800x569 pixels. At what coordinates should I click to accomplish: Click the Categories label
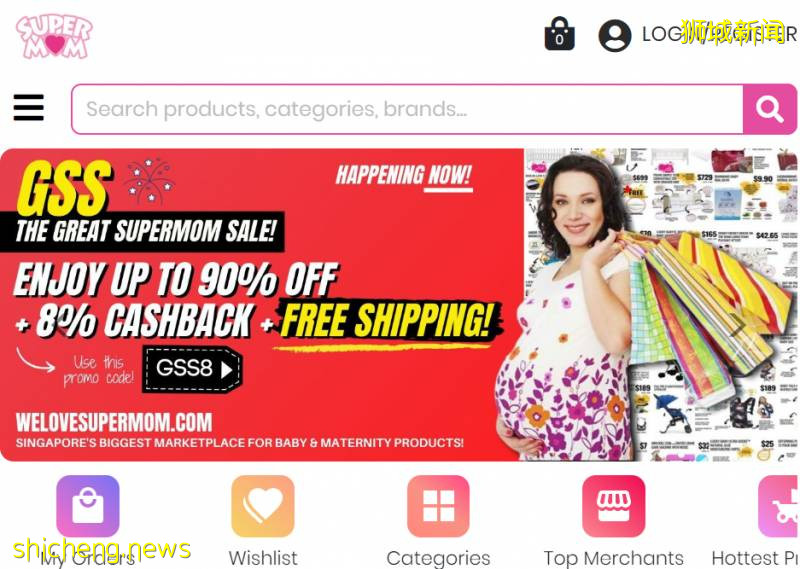point(438,558)
